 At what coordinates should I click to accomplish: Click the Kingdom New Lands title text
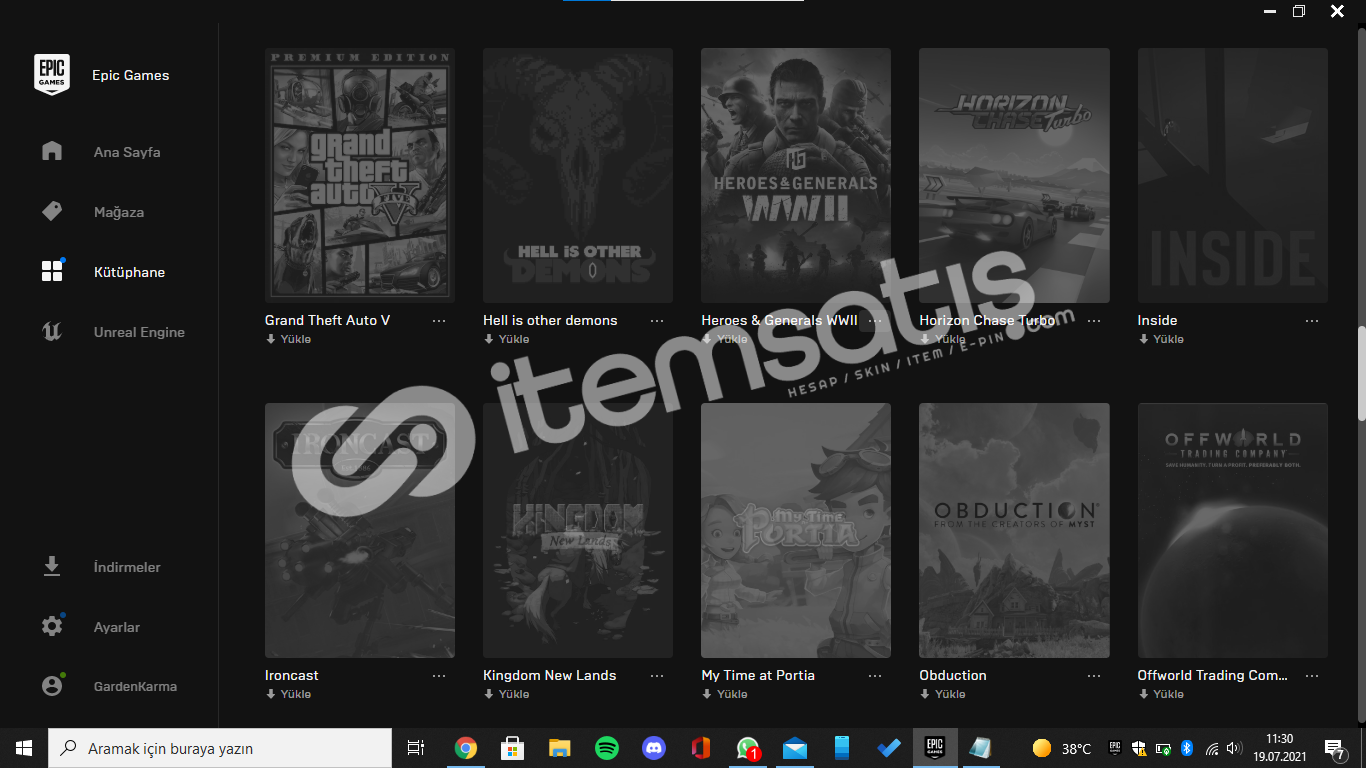pos(549,675)
